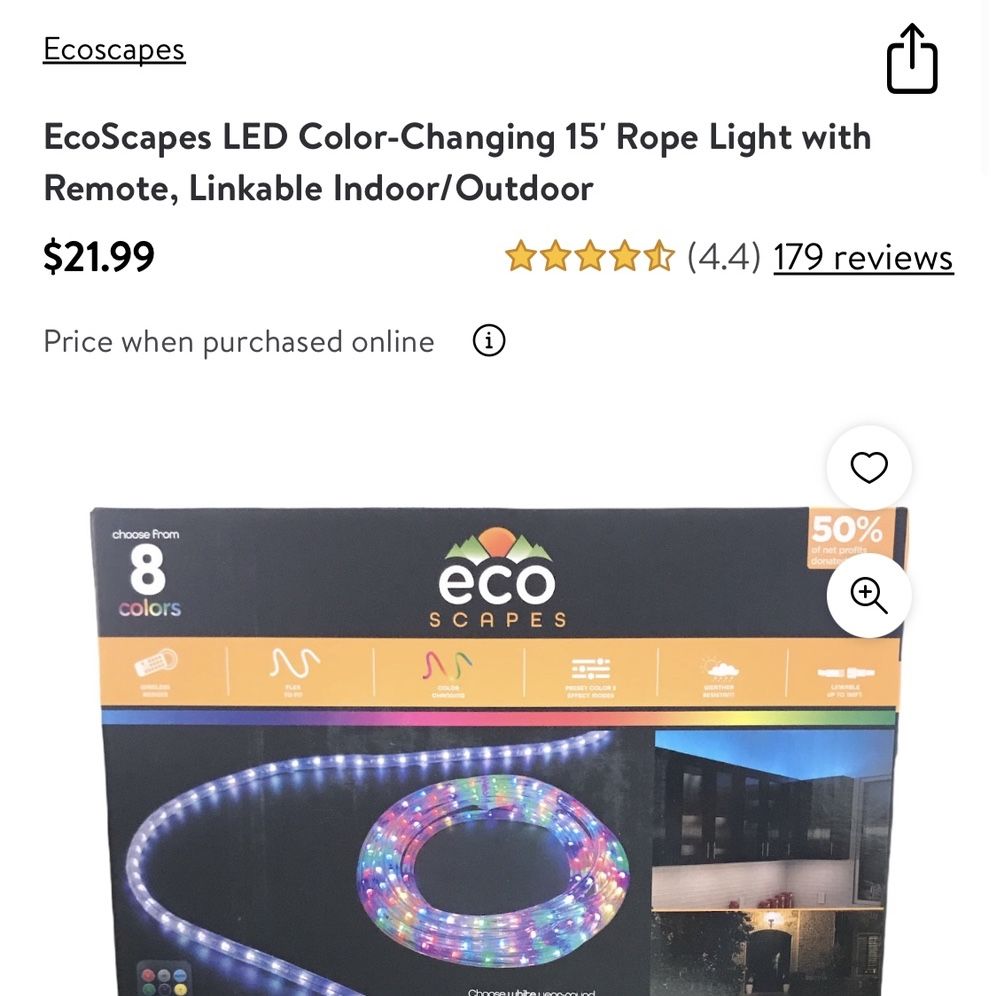
Task: Click the Price when purchased online text
Action: (x=239, y=342)
